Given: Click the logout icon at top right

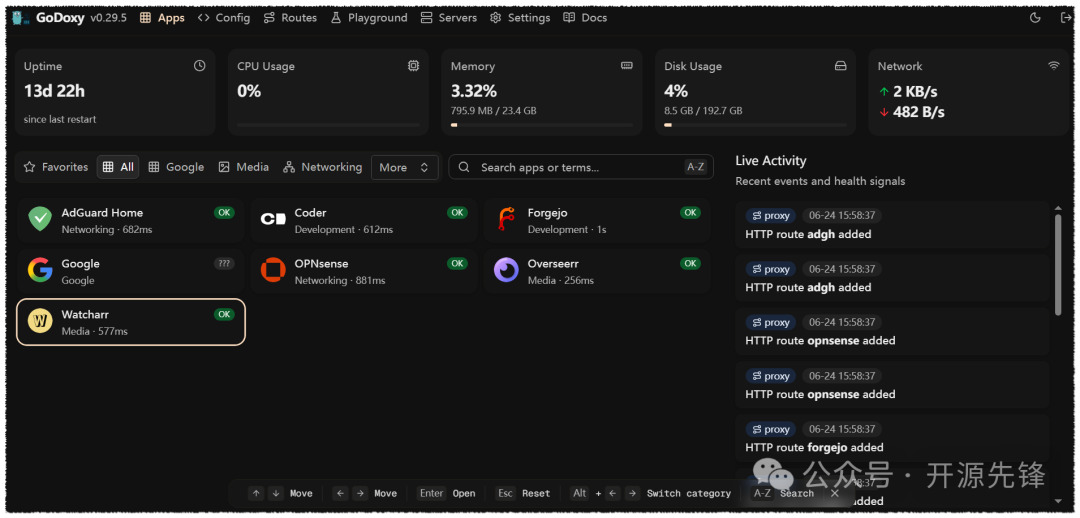Looking at the screenshot, I should click(1066, 18).
